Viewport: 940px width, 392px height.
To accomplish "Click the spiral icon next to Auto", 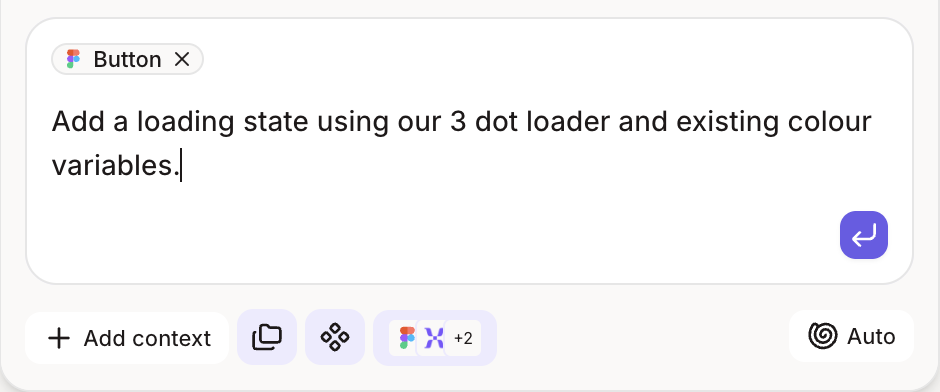I will (x=822, y=336).
